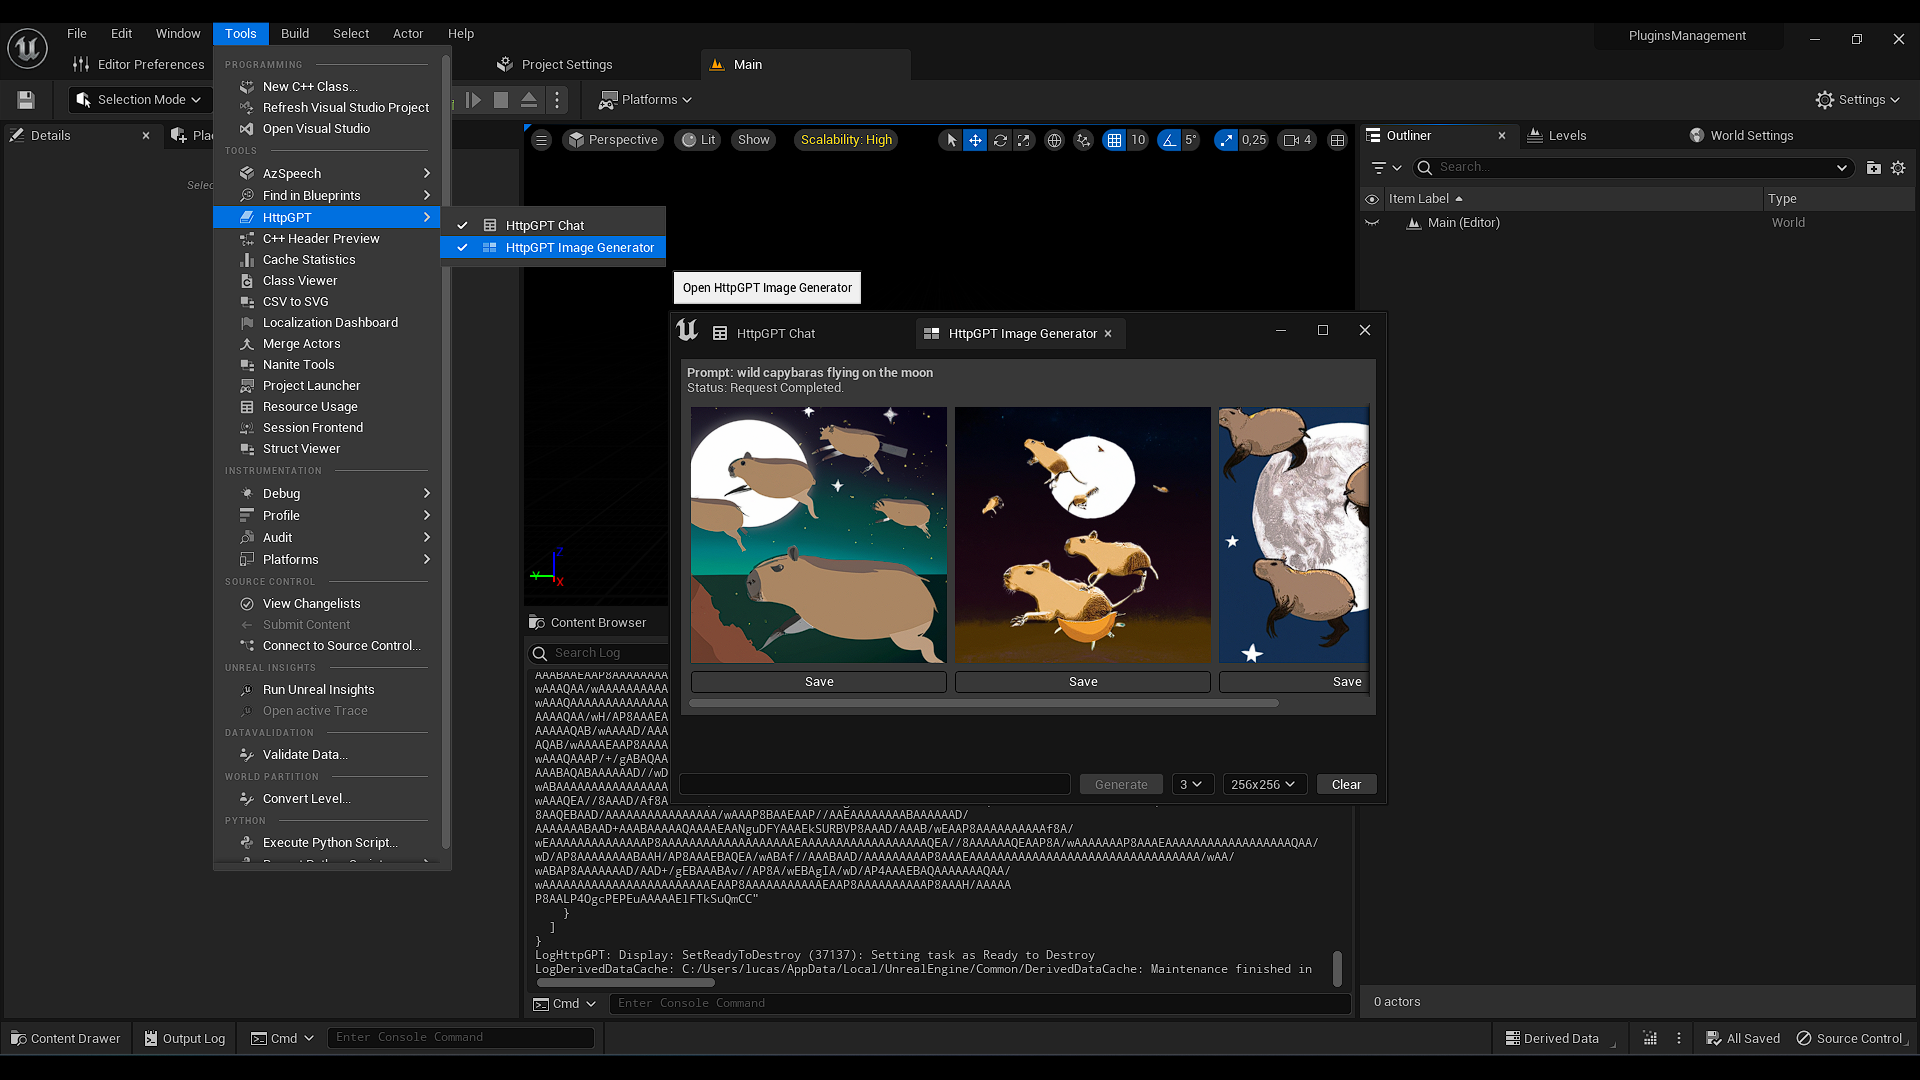Create a new folder in the Outliner
The width and height of the screenshot is (1920, 1080).
[x=1873, y=167]
